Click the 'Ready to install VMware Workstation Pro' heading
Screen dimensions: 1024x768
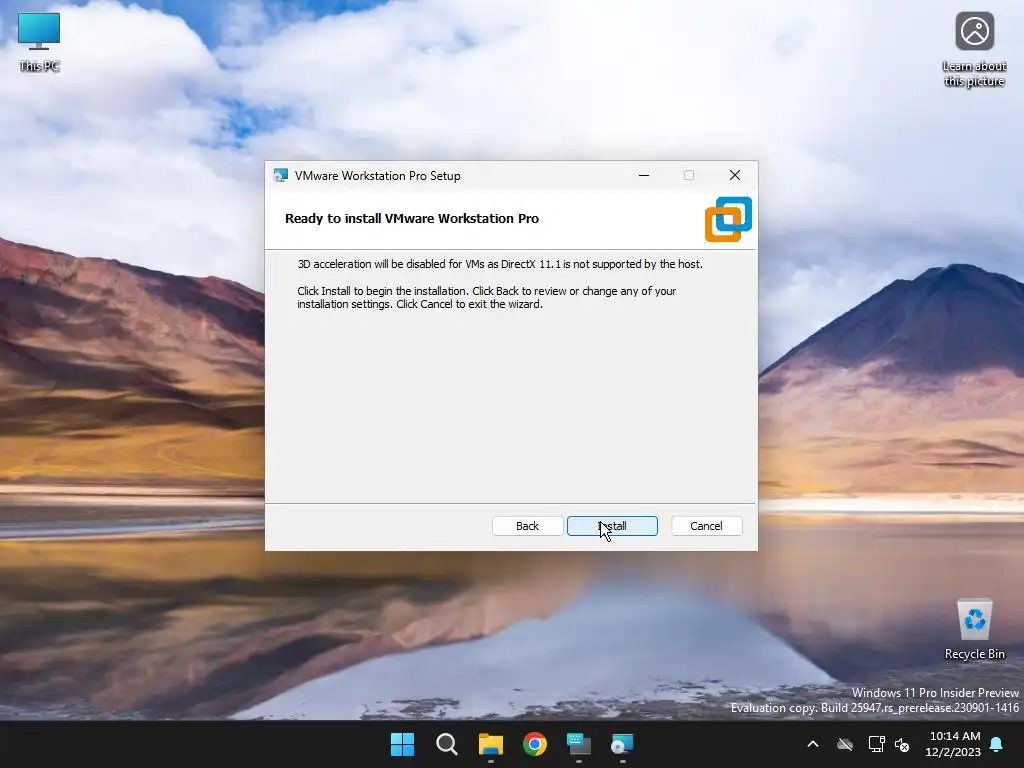click(x=412, y=219)
